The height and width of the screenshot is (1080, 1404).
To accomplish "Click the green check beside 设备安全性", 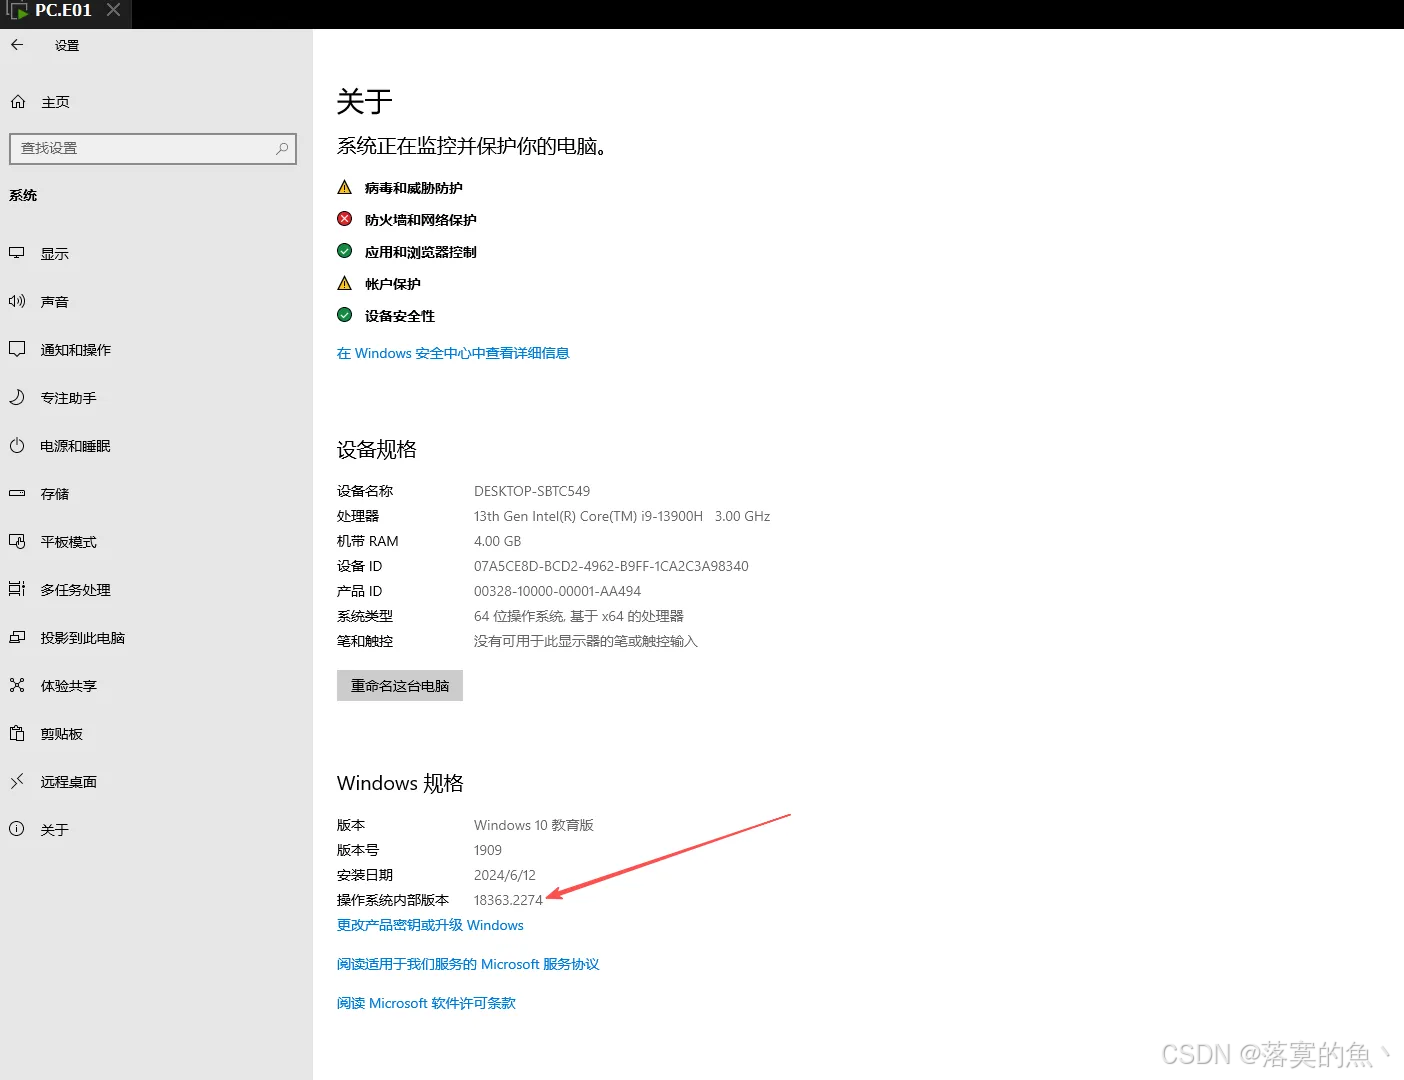I will 345,315.
